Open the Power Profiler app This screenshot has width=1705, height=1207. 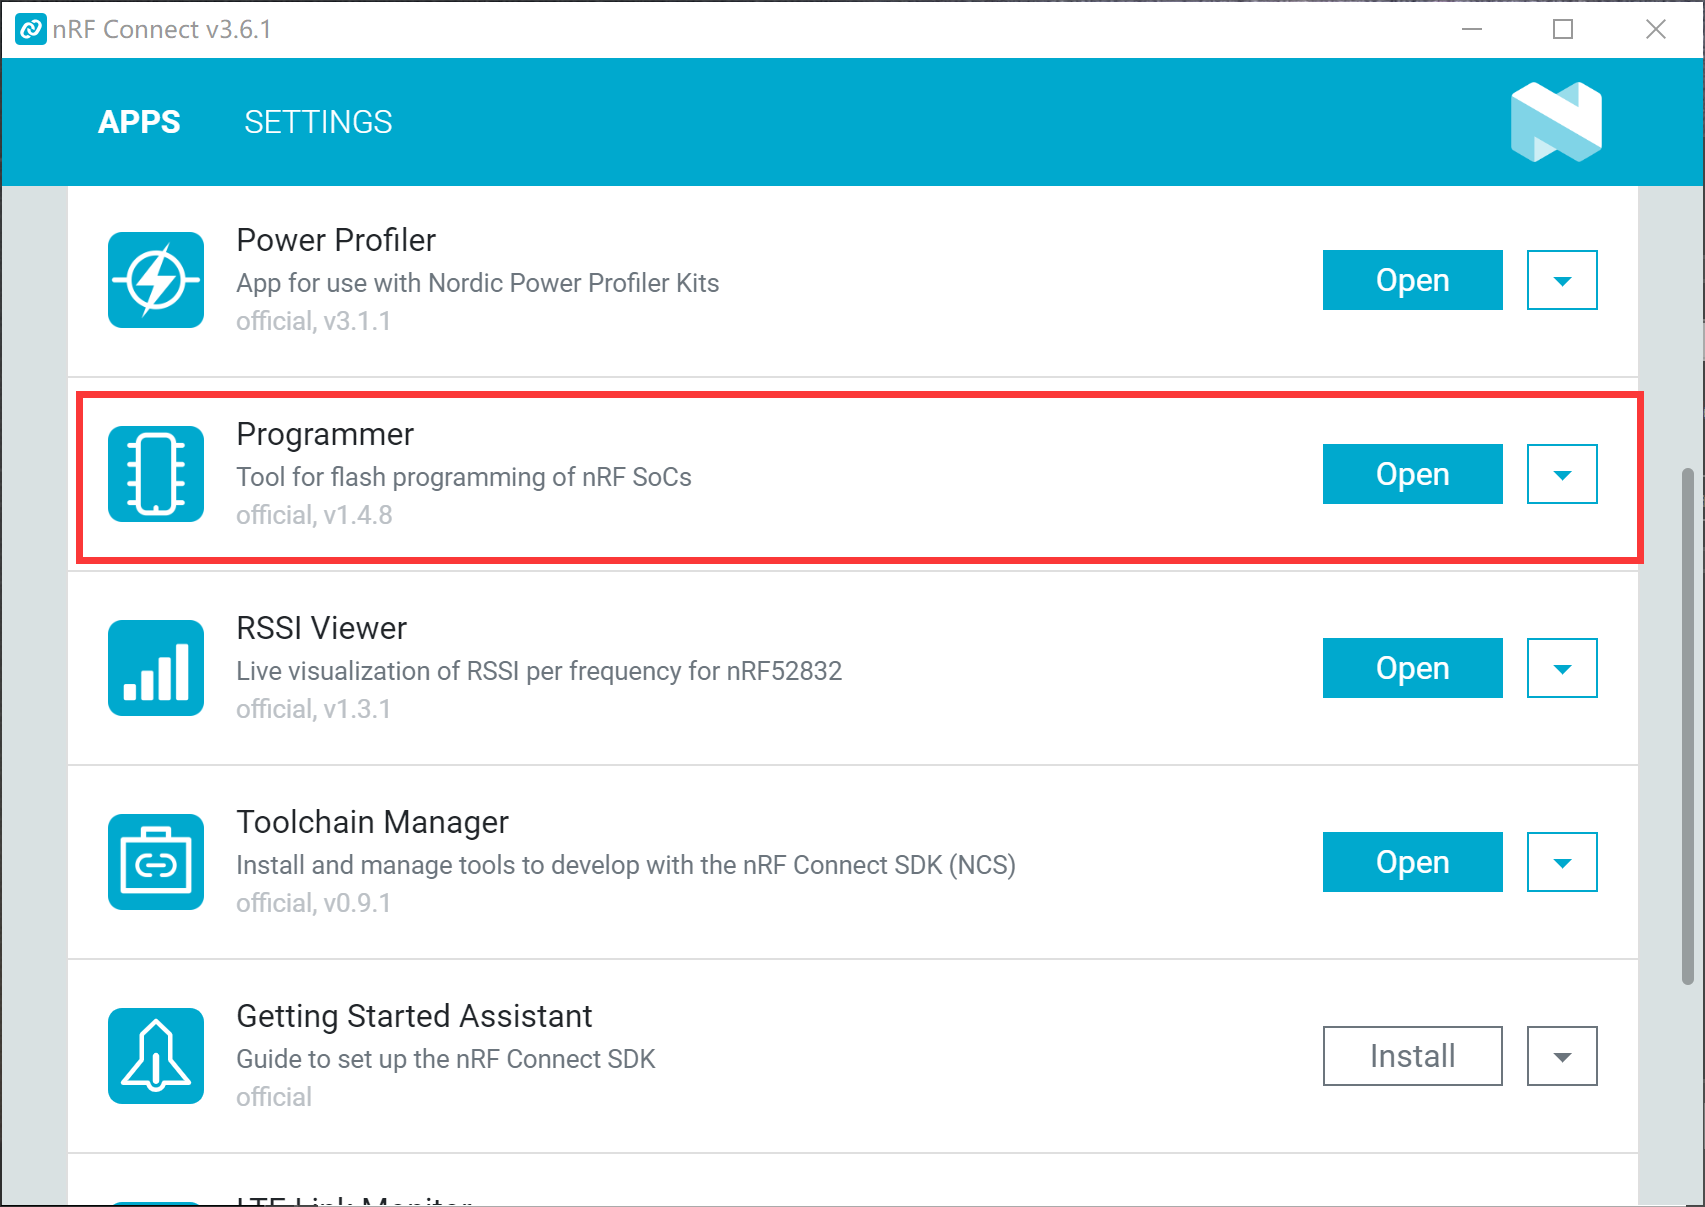point(1412,280)
